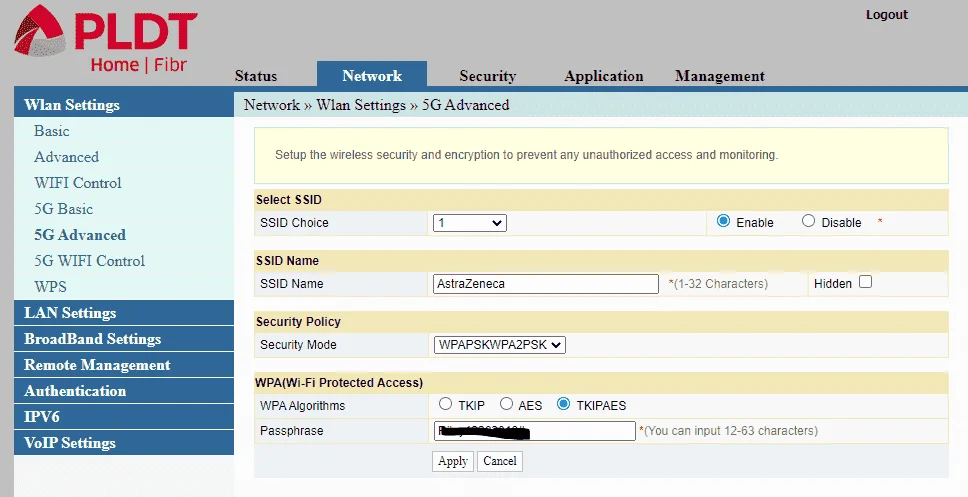Click the 'SSID Choice' label
This screenshot has height=497, width=968.
(x=294, y=223)
